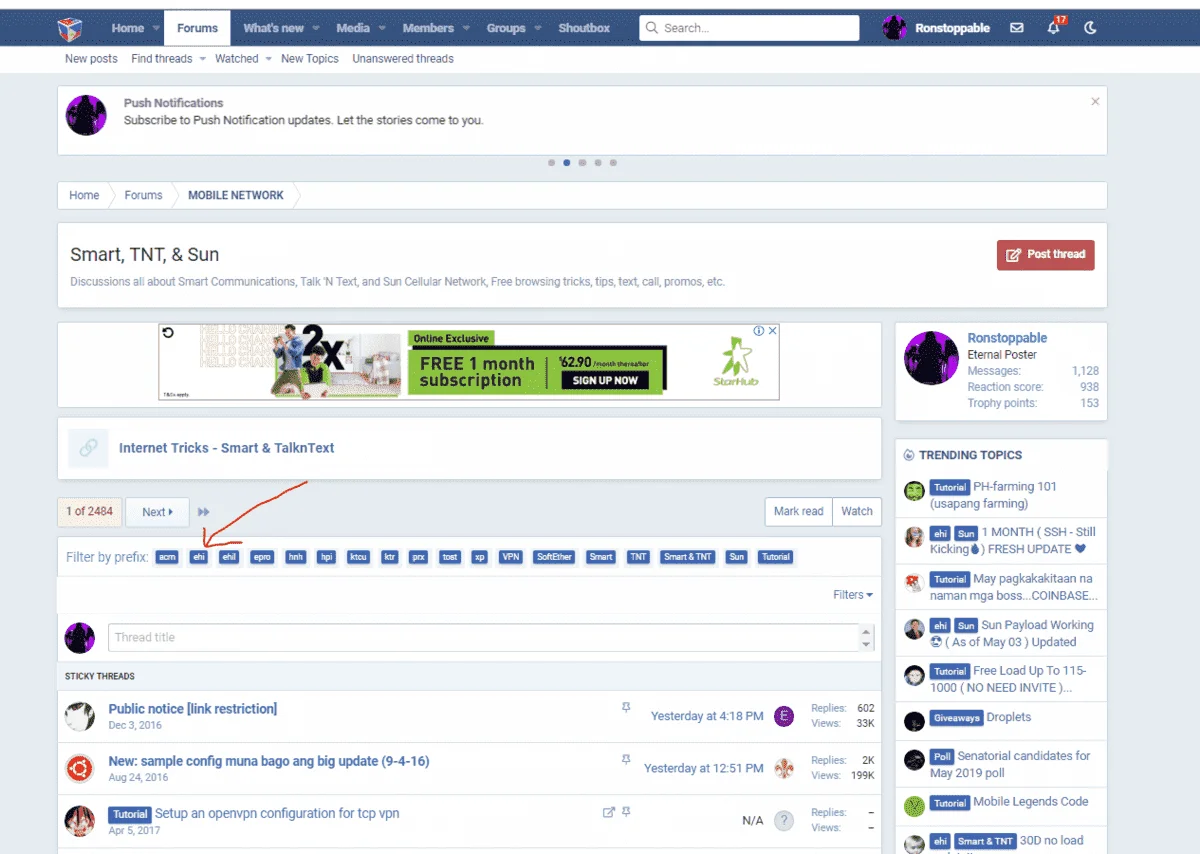Expand What's new dropdown arrow
This screenshot has width=1200, height=854.
[x=316, y=29]
